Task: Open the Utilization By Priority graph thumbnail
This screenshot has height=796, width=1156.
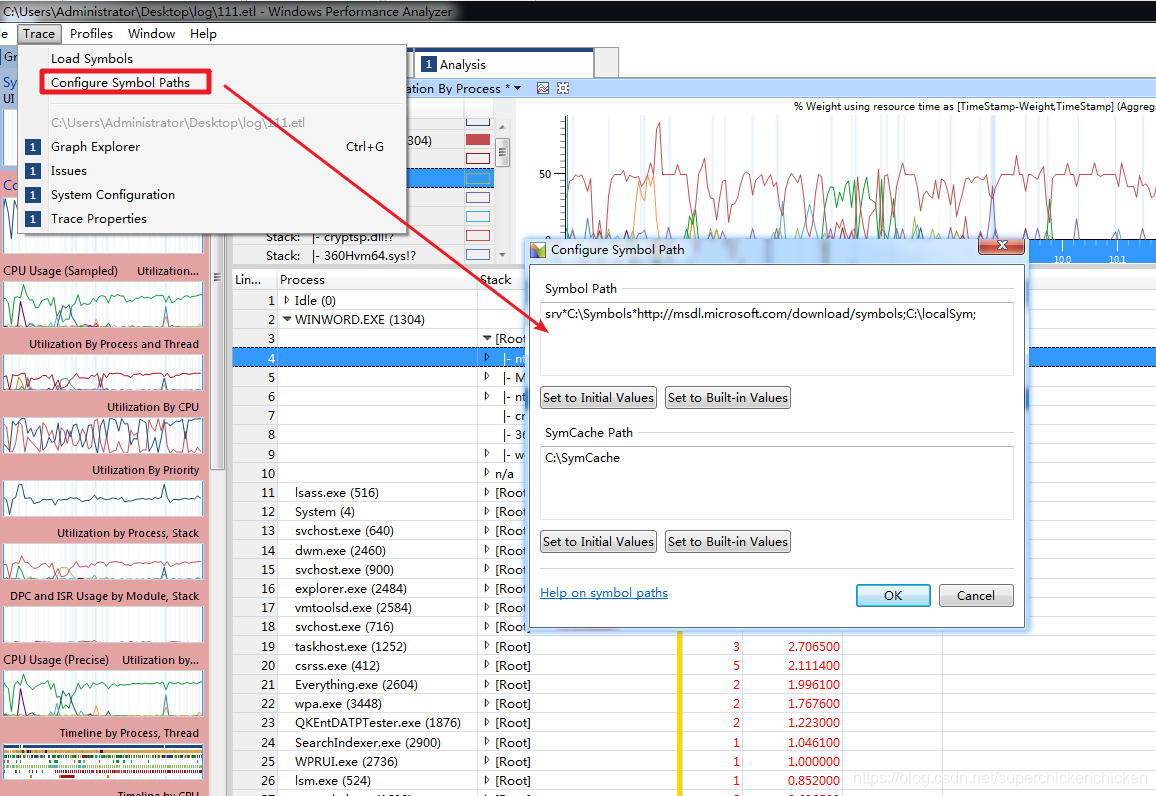Action: [x=103, y=498]
